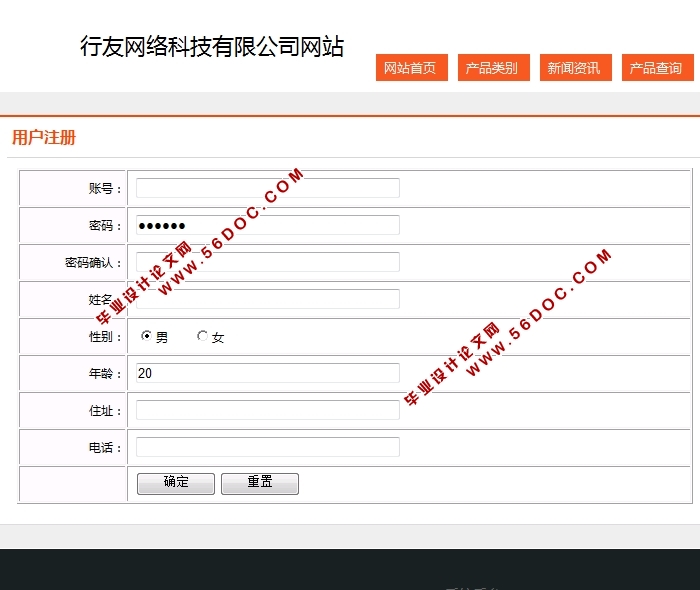Viewport: 700px width, 590px height.
Task: Click the 姓名 input field
Action: point(268,299)
